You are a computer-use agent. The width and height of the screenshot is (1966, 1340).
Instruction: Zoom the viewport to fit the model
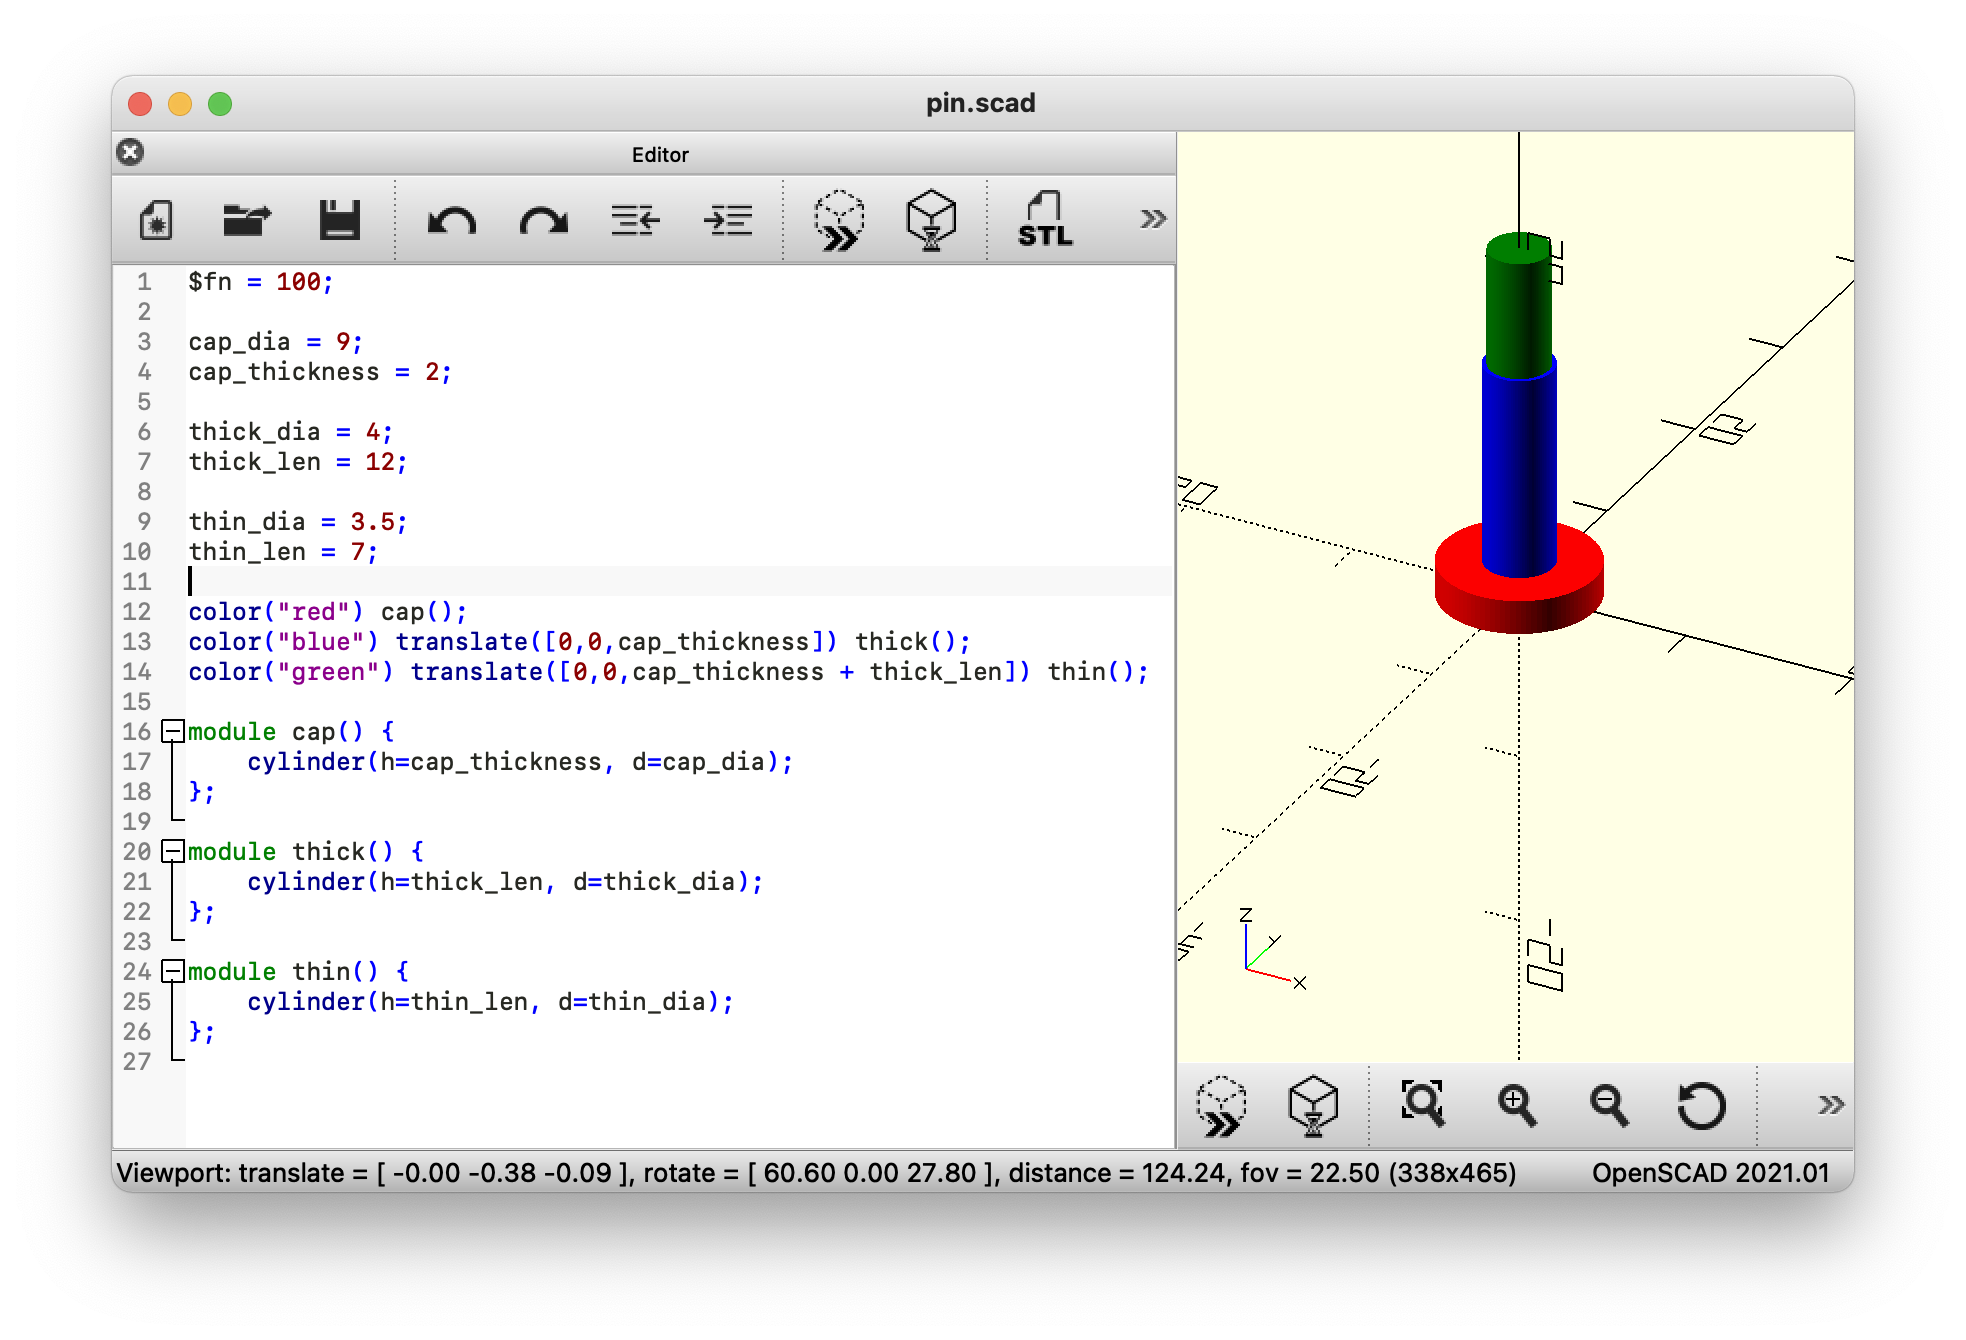(x=1424, y=1105)
